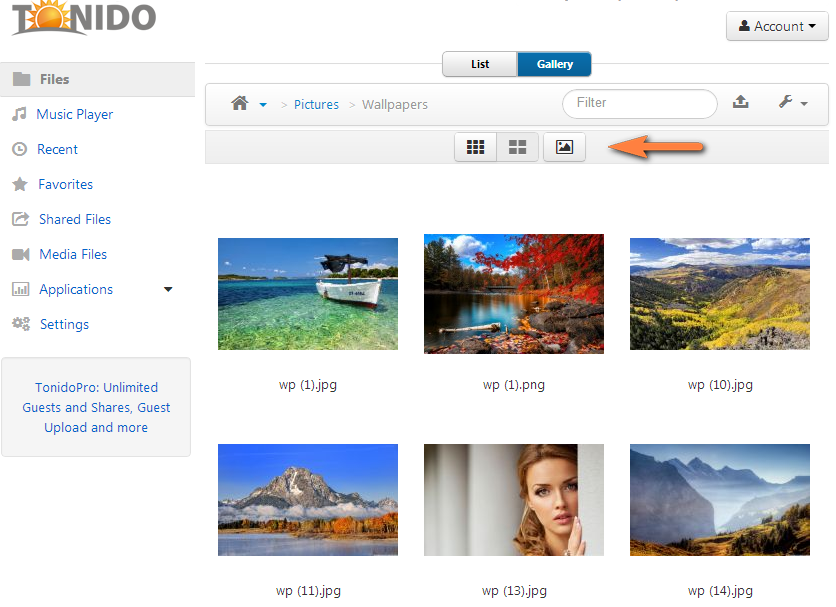
Task: Switch to small grid thumbnail view
Action: coord(475,147)
